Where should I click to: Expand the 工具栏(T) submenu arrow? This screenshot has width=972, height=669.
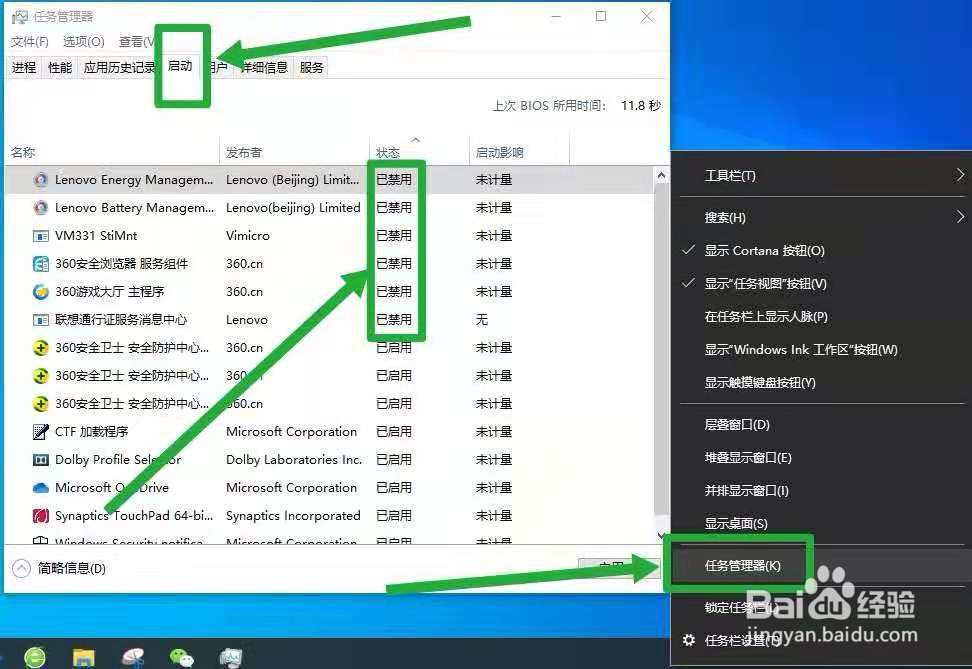click(960, 175)
